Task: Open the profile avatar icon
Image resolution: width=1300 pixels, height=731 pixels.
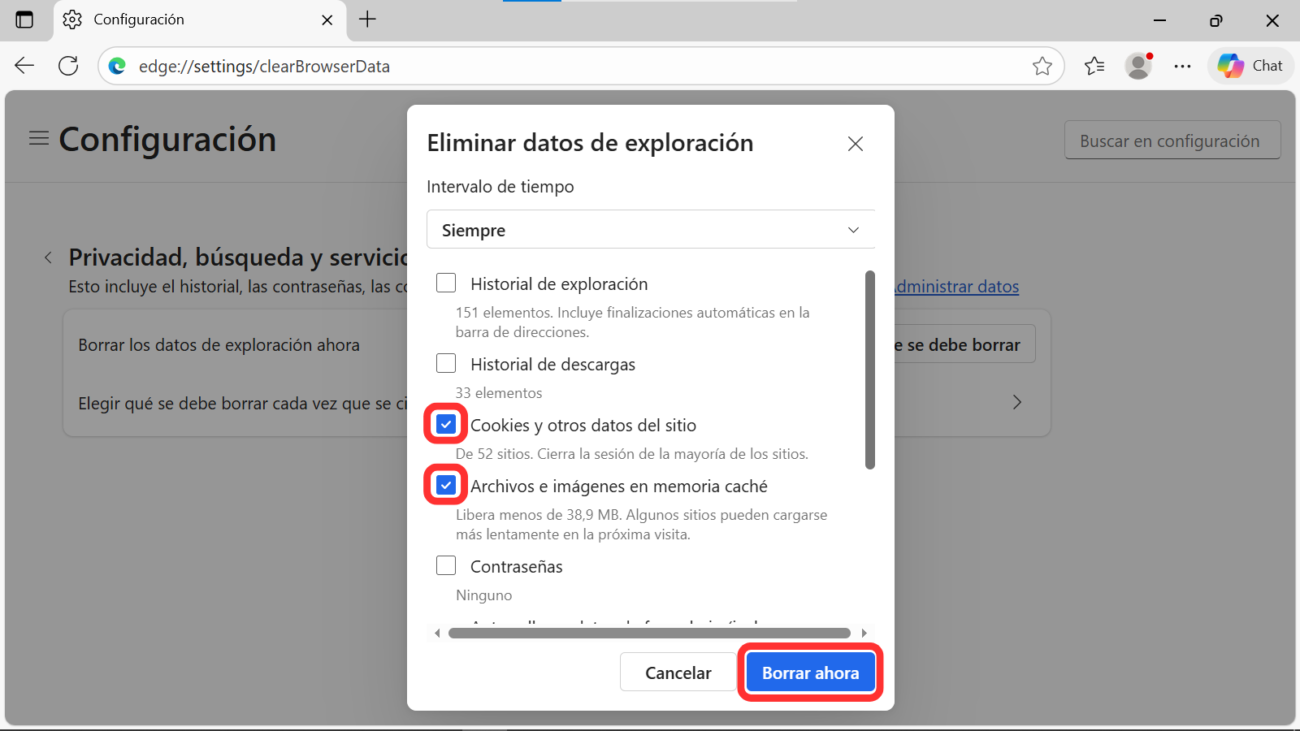Action: (1138, 66)
